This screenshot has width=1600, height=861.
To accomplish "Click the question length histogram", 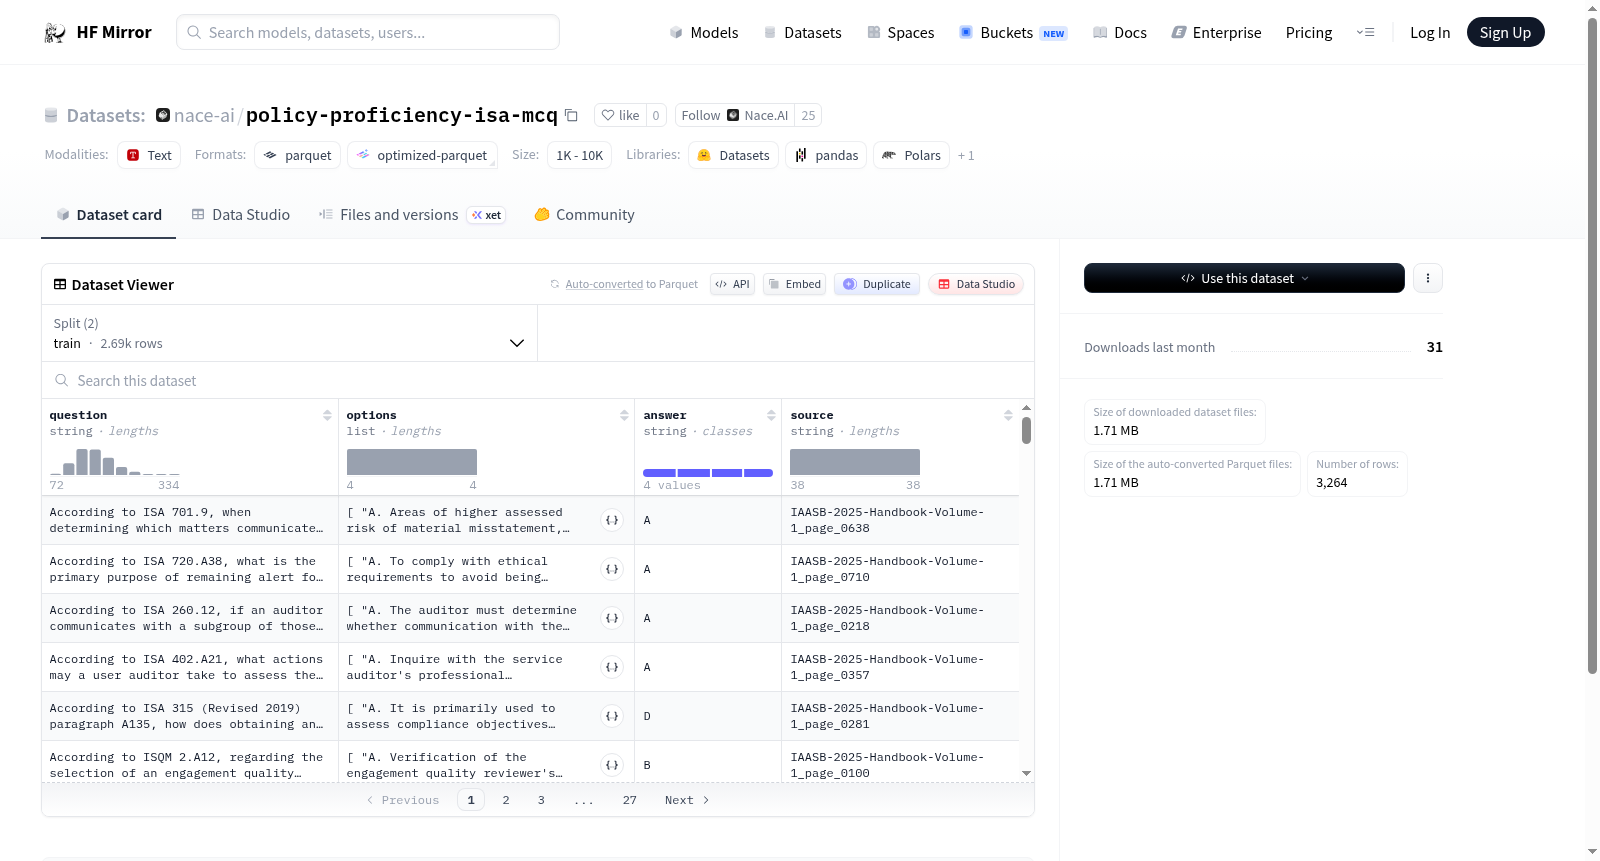I will 115,462.
